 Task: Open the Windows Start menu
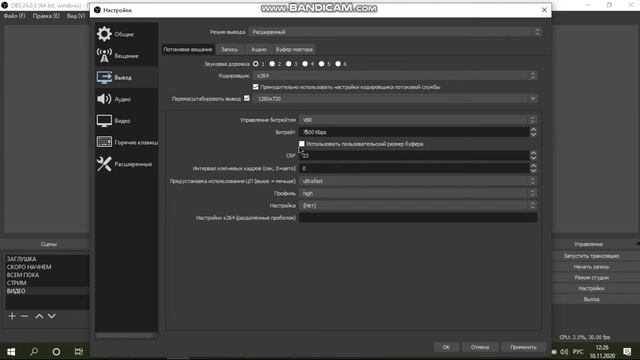click(11, 351)
